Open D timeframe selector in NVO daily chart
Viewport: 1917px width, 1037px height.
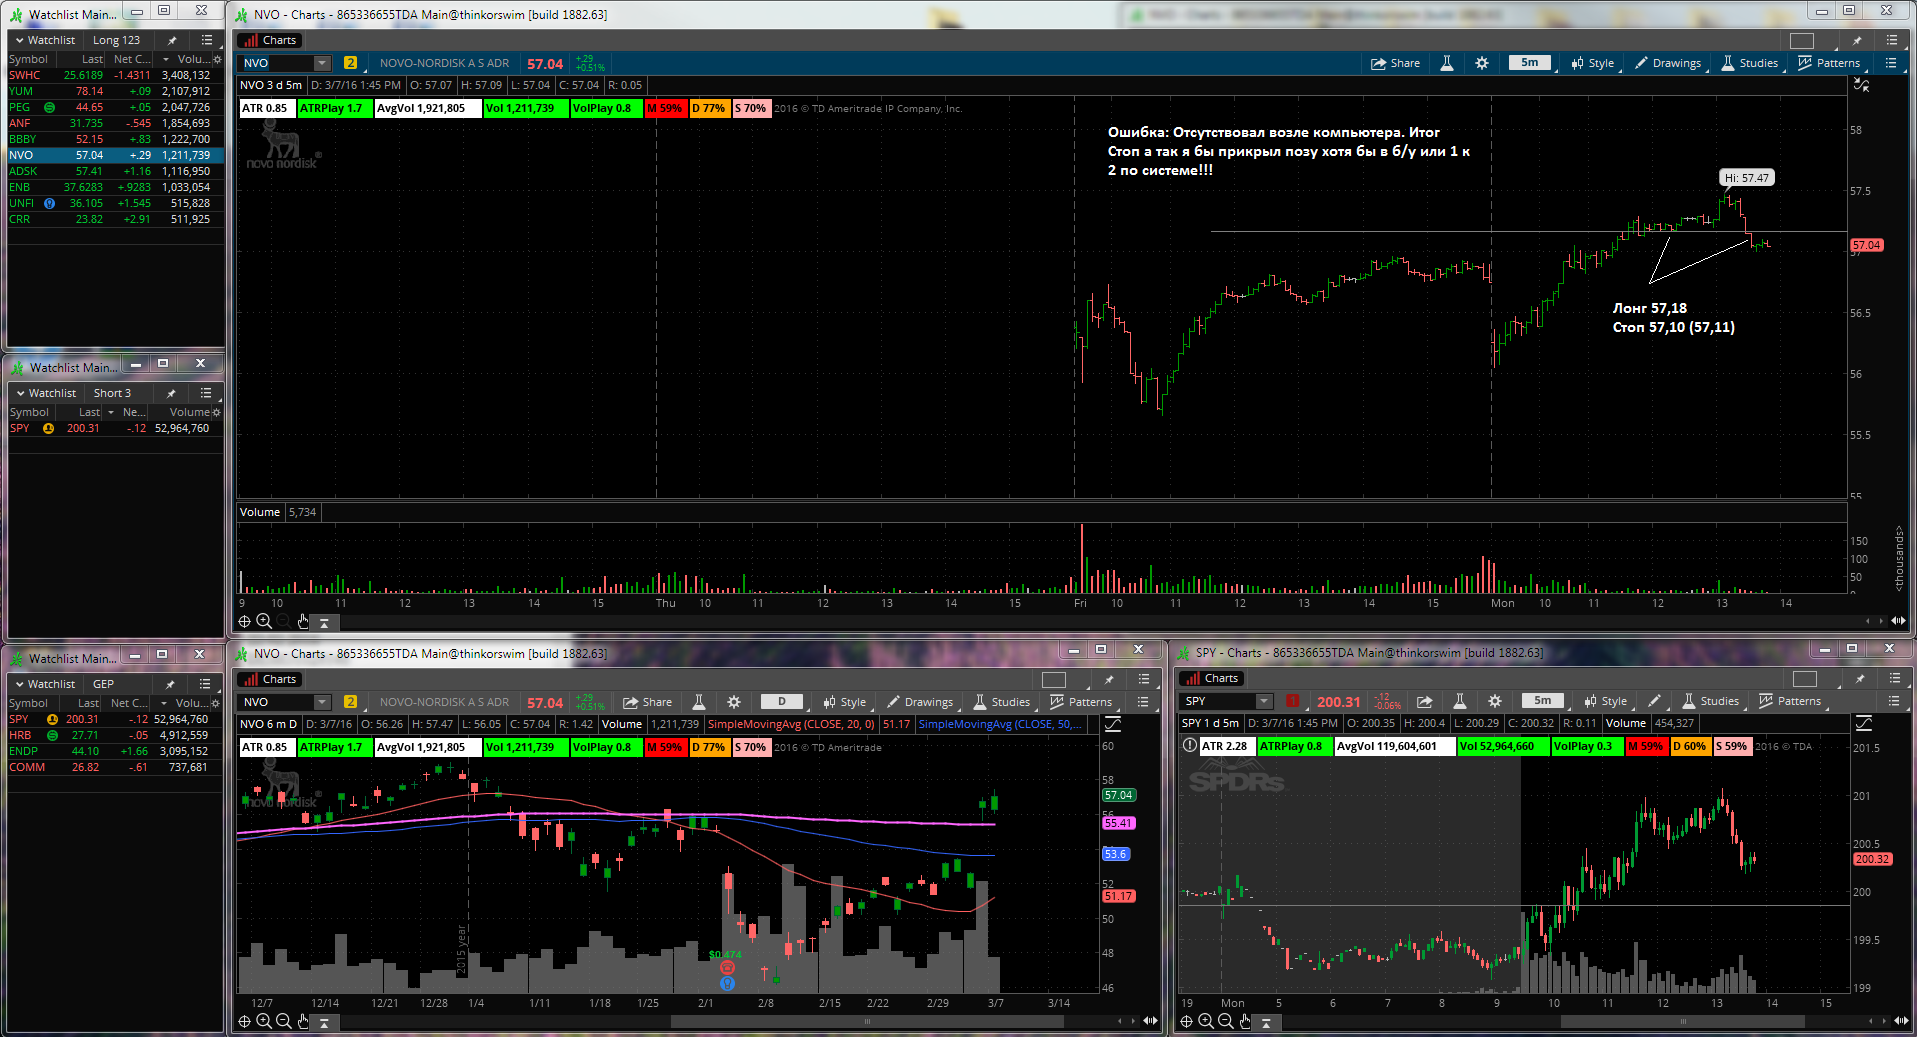point(782,702)
